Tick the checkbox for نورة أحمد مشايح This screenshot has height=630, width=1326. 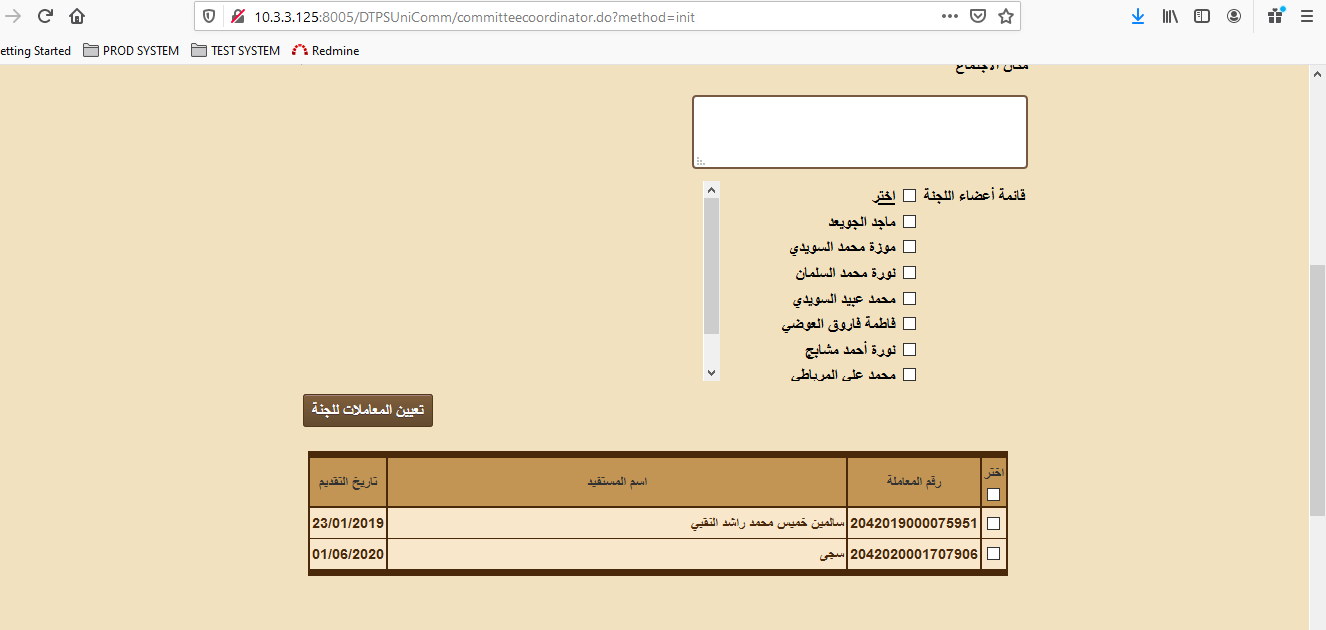coord(910,350)
